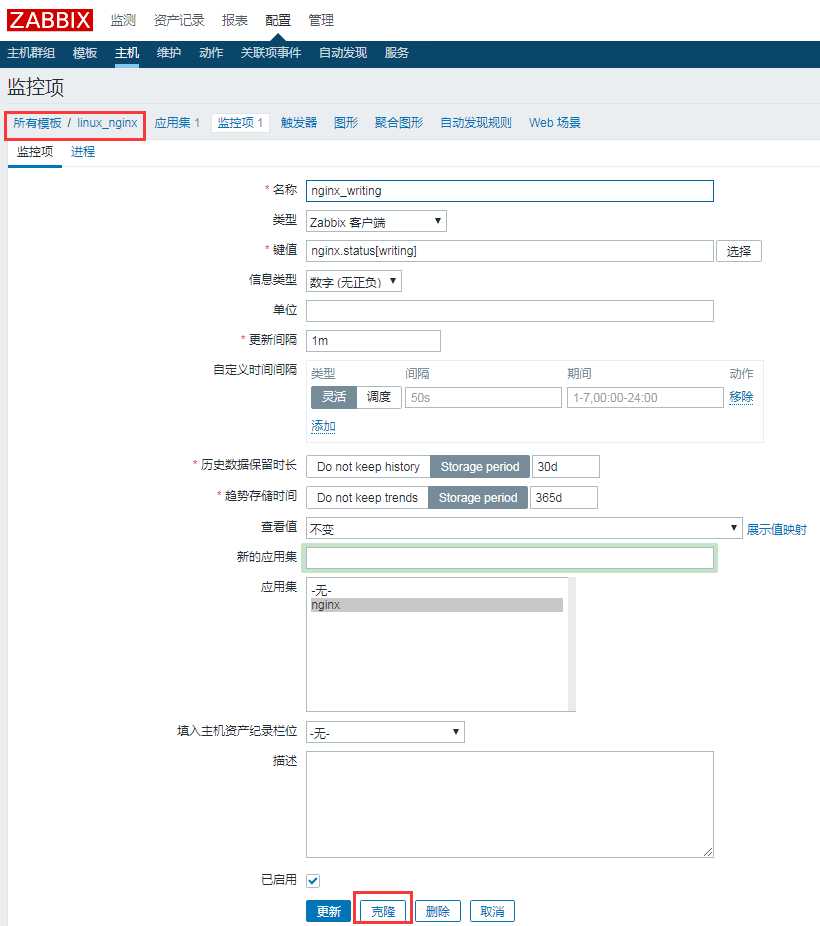This screenshot has width=820, height=926.
Task: Open 聚合图形 link
Action: [399, 123]
